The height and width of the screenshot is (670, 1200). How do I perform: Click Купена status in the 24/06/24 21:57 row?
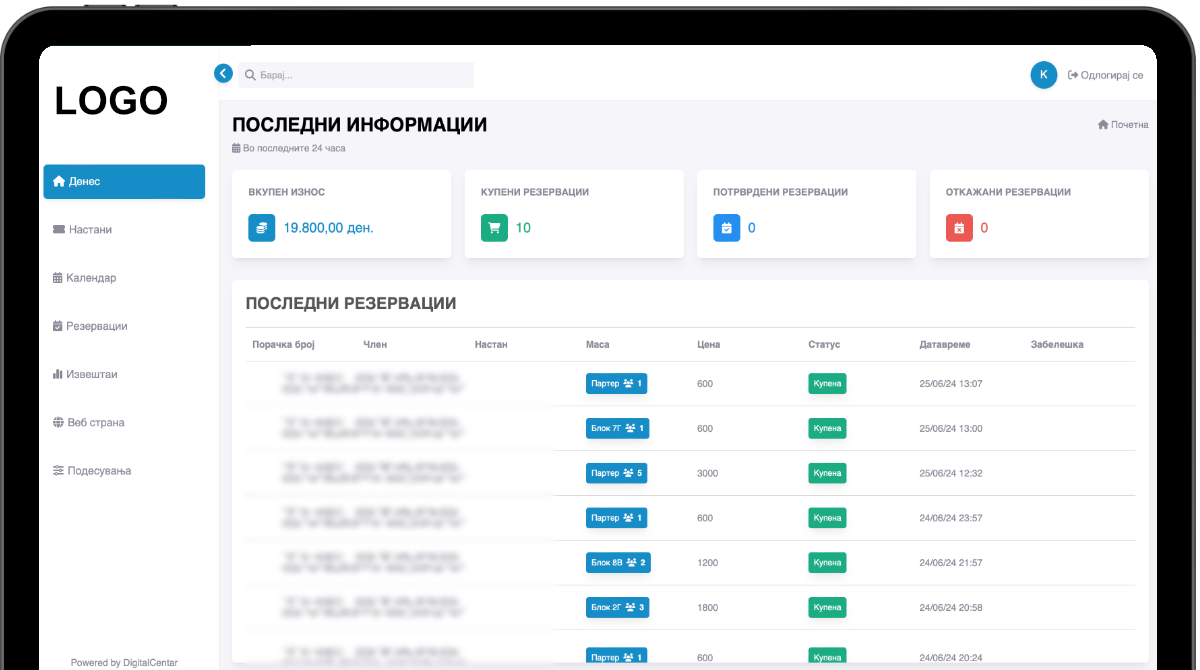827,563
